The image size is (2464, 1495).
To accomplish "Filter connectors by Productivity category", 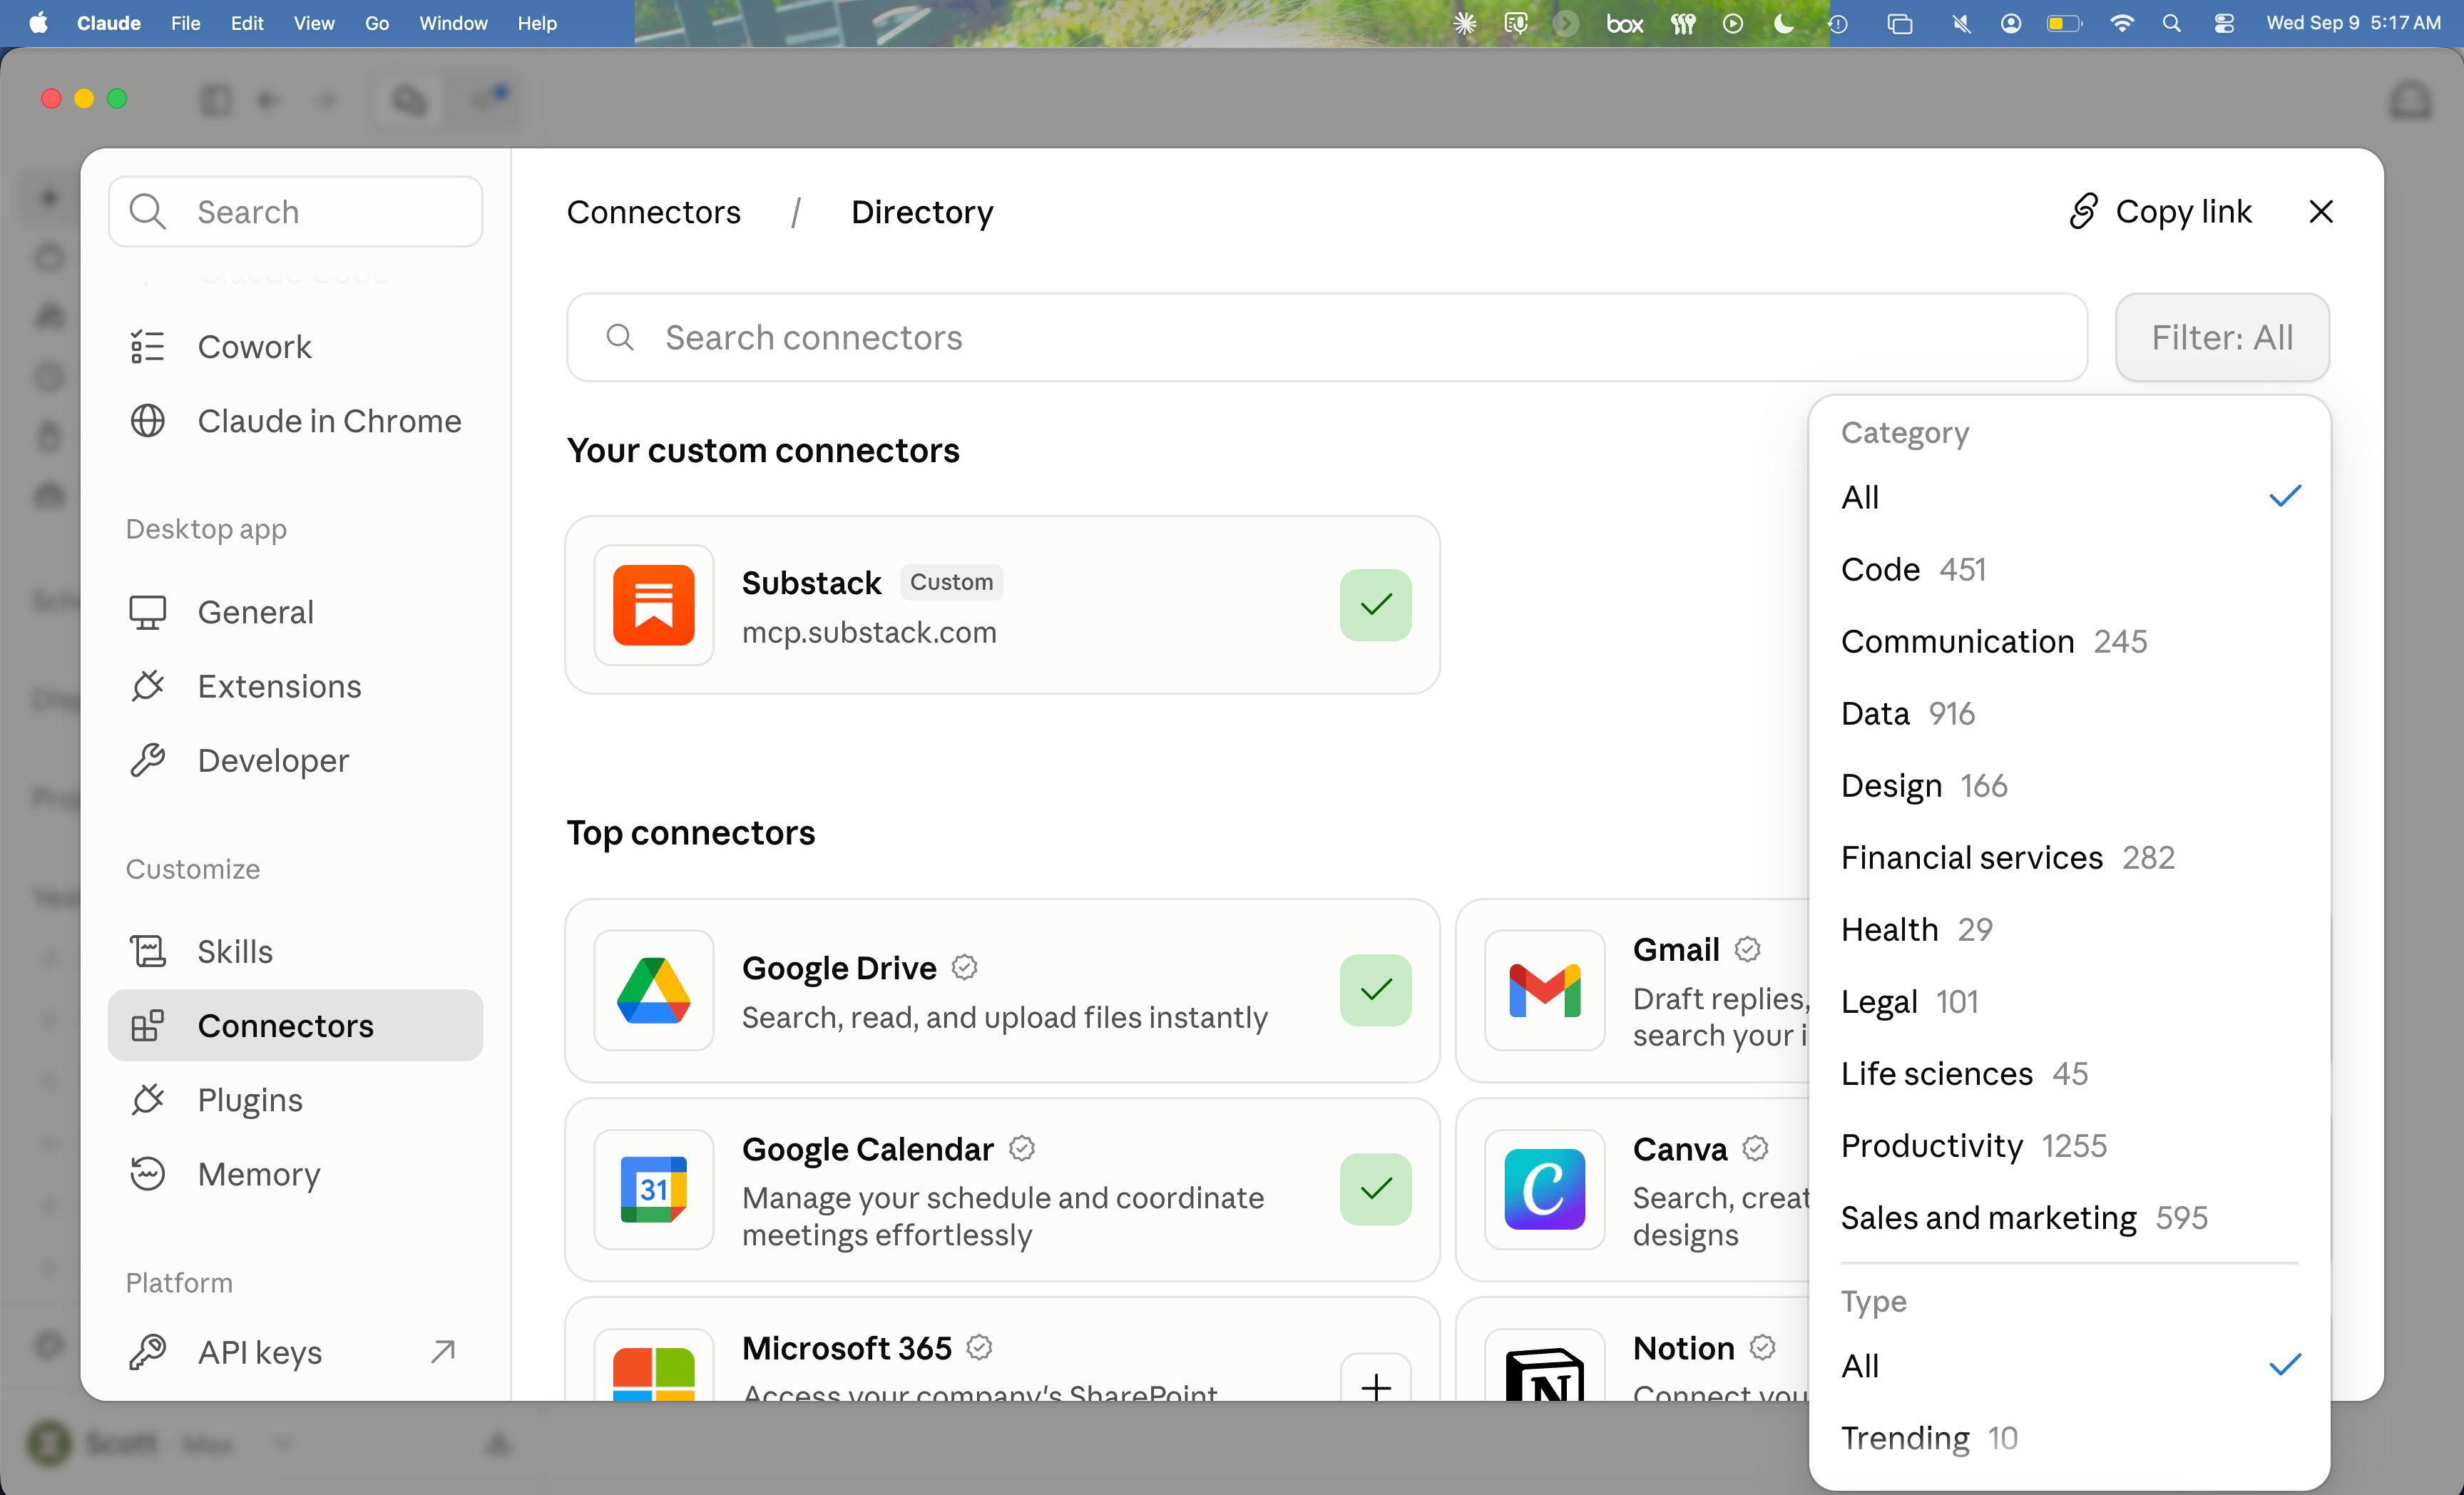I will [x=2070, y=1145].
